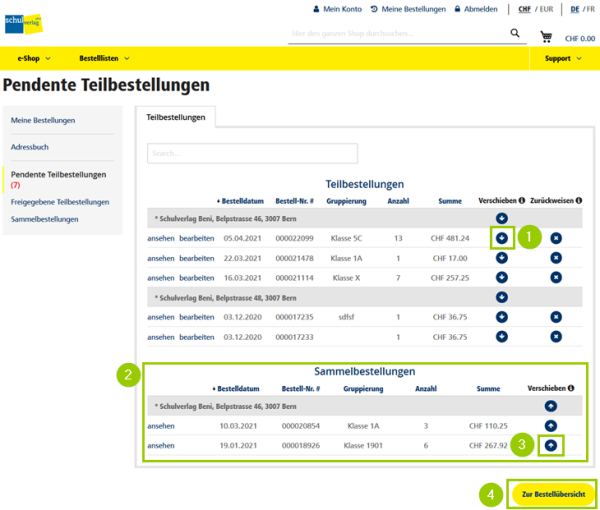Screen dimensions: 600x510
Task: Click move-down arrow for order 000017235
Action: (501, 317)
